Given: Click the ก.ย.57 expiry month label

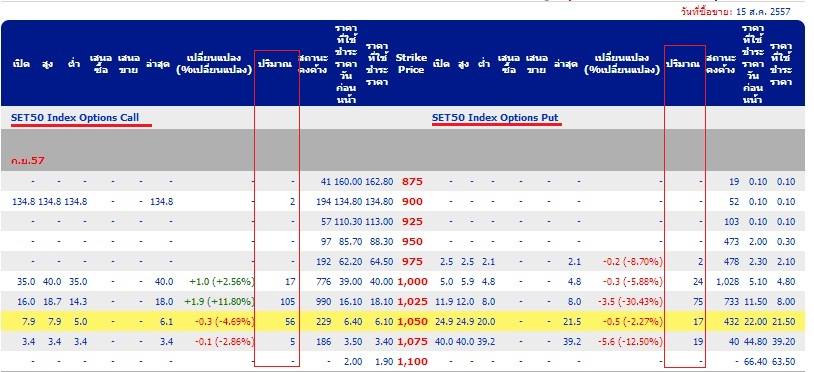Looking at the screenshot, I should 28,161.
